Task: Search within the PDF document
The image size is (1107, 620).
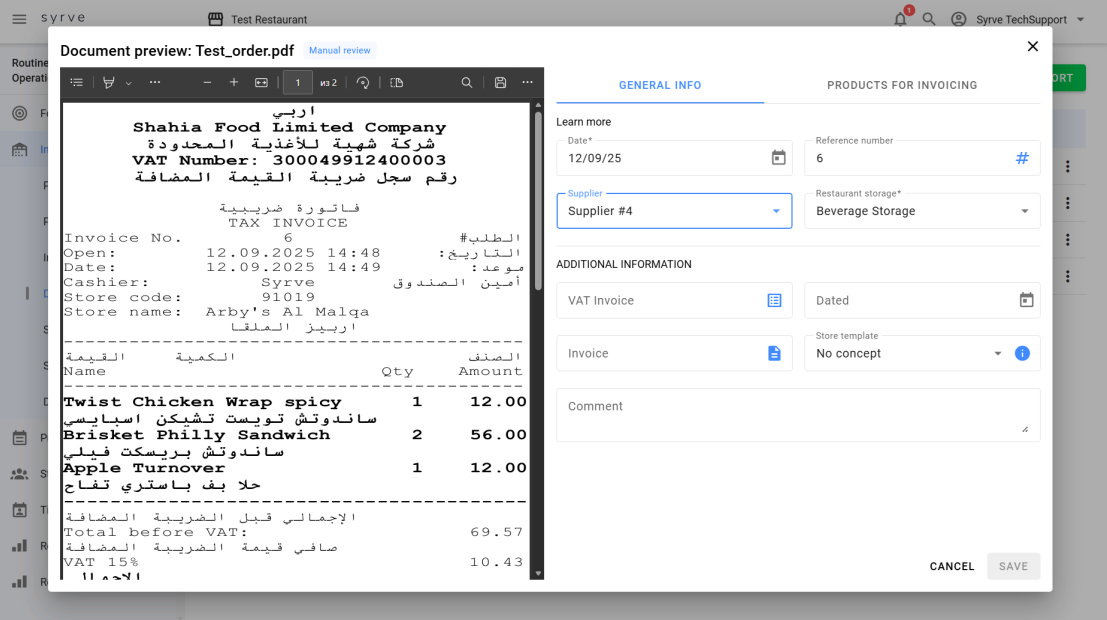Action: (467, 83)
